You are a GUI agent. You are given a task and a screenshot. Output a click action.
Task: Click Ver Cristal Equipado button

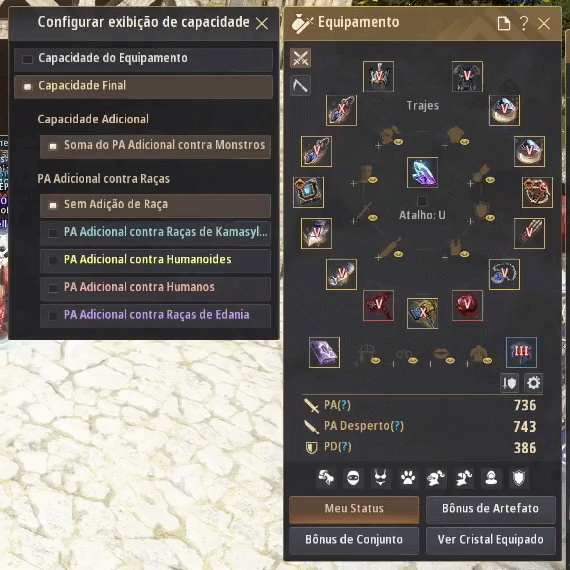point(490,540)
